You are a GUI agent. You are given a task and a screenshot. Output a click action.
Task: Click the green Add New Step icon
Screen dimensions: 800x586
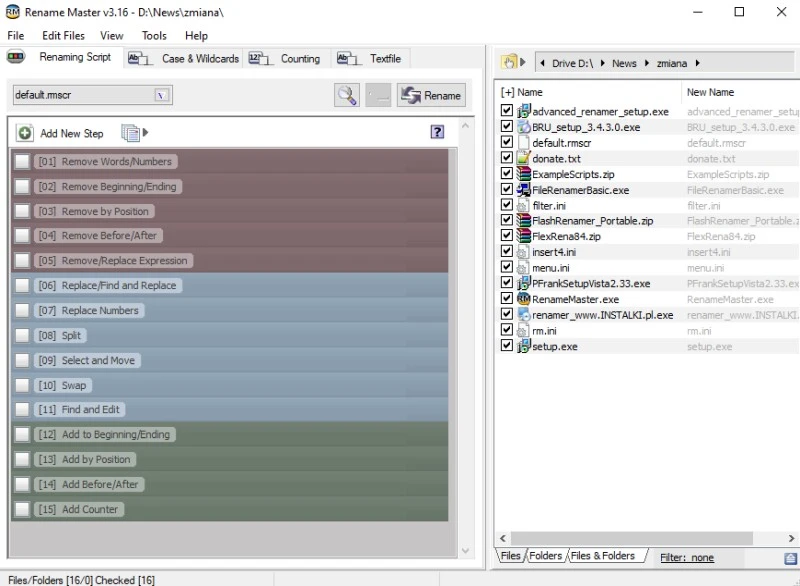[26, 133]
